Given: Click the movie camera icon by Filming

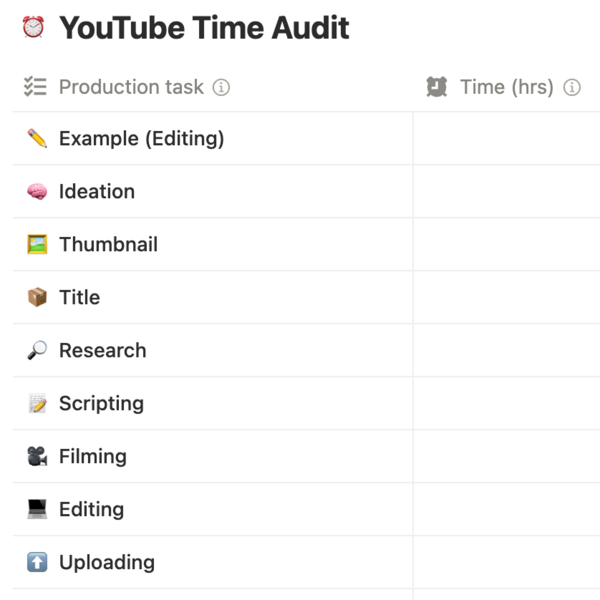Looking at the screenshot, I should [37, 457].
